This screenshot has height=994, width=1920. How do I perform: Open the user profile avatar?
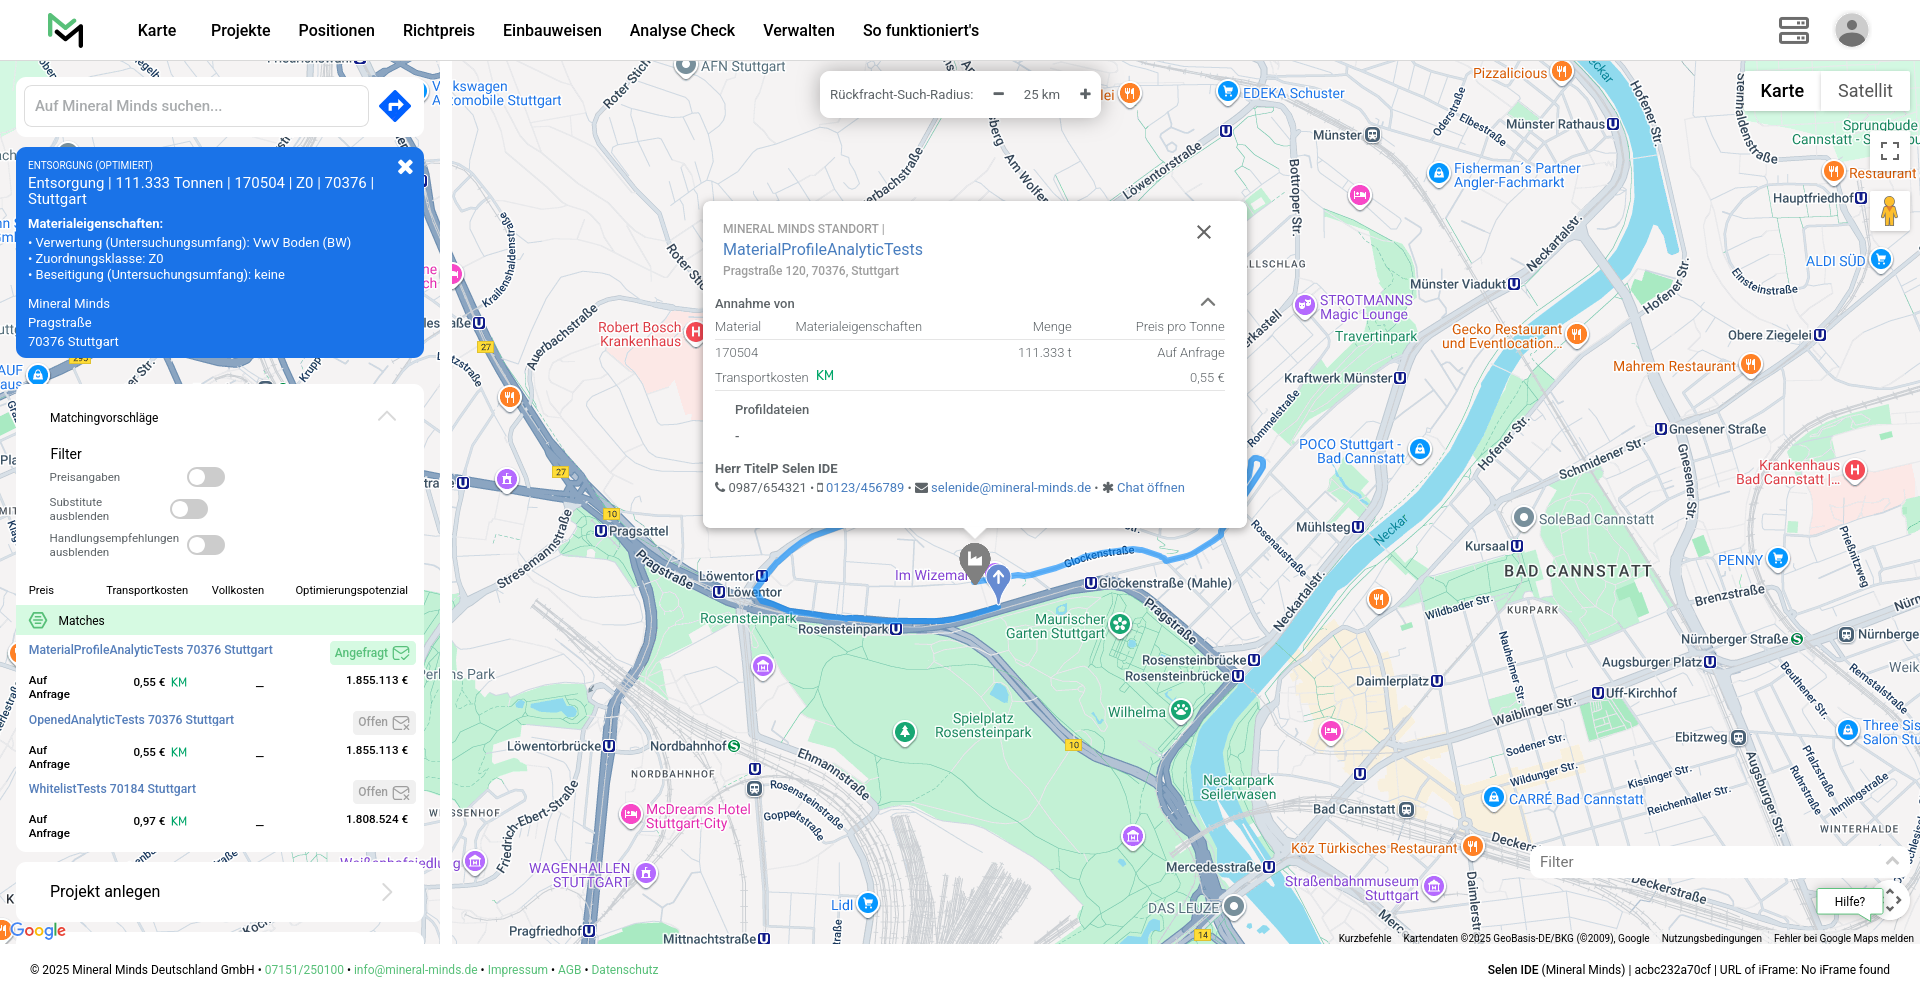pos(1851,30)
